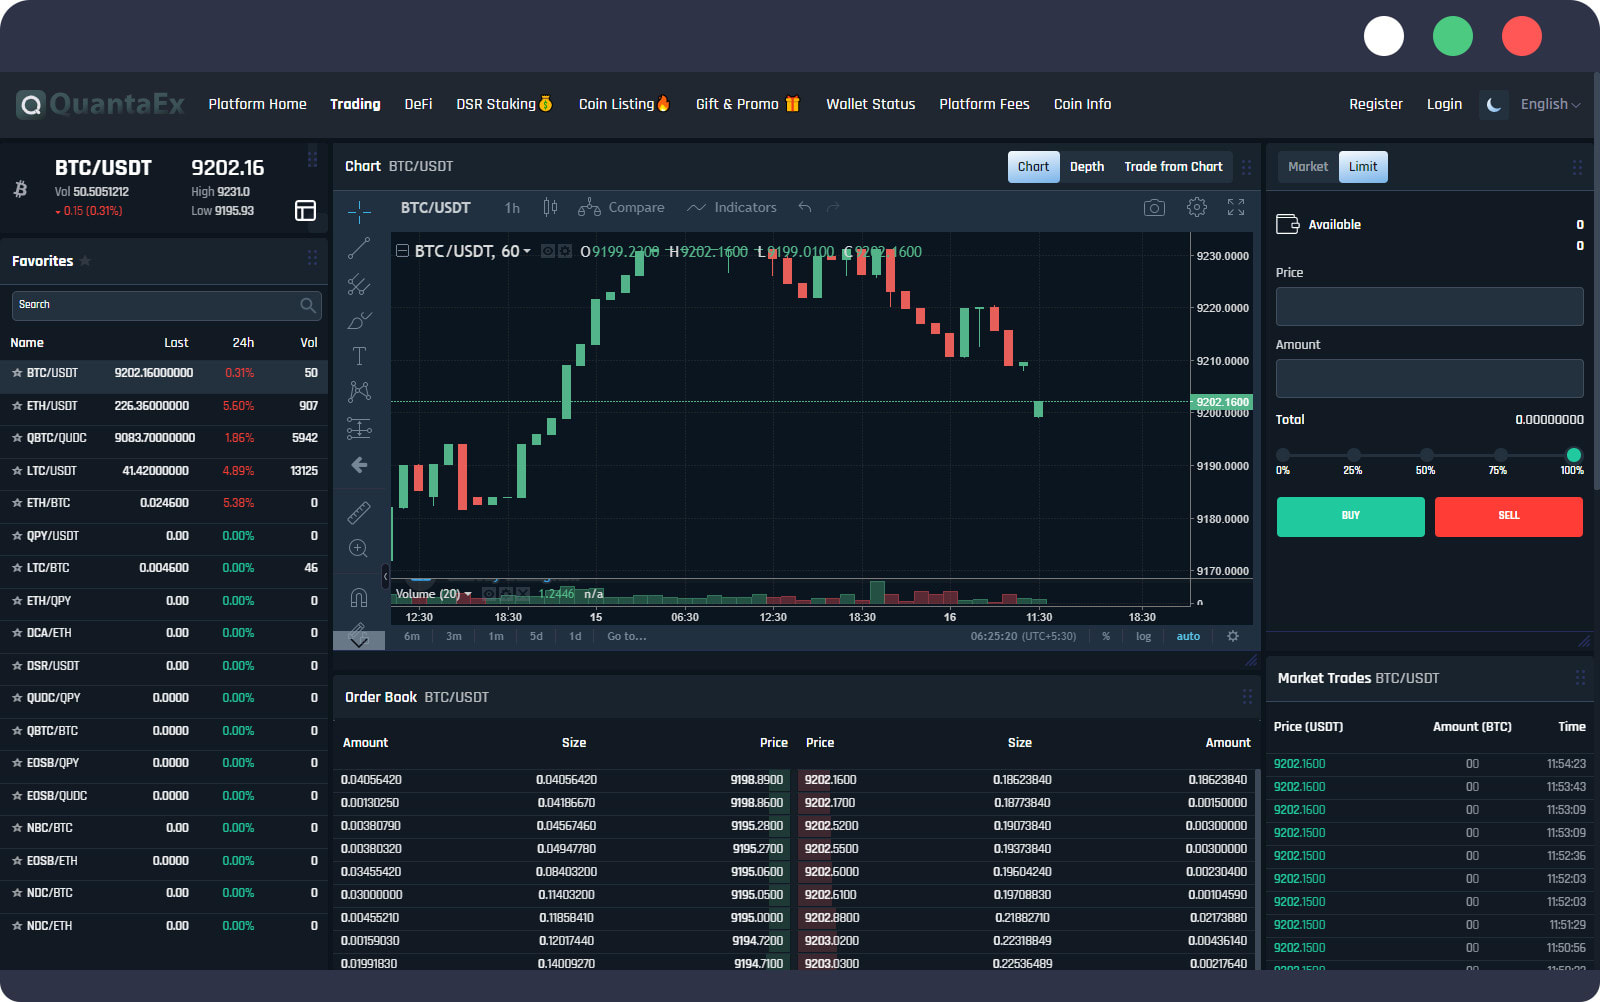Click the wallet icon beside Available
This screenshot has height=1002, width=1600.
[1287, 224]
